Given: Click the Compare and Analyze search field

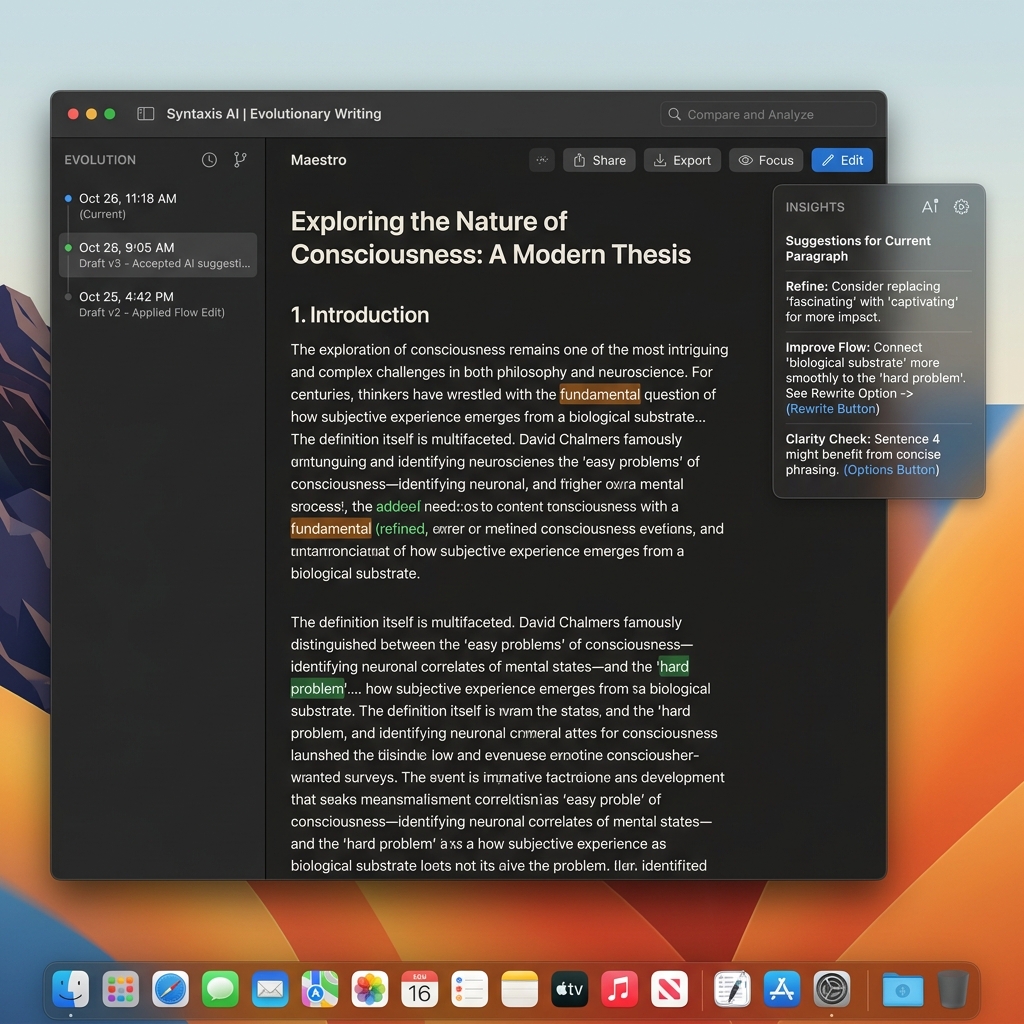Looking at the screenshot, I should [x=768, y=114].
